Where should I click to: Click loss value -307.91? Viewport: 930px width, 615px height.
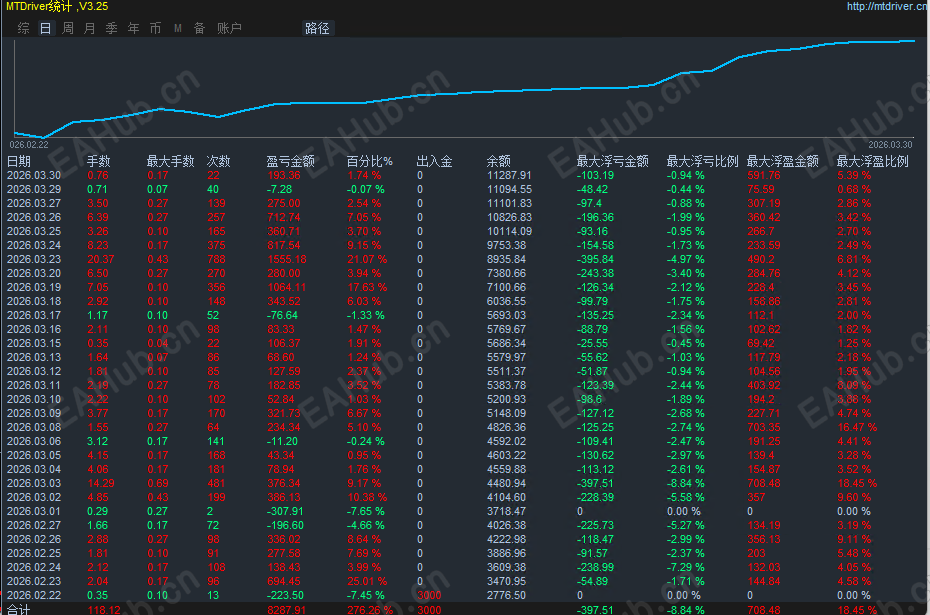tap(285, 511)
